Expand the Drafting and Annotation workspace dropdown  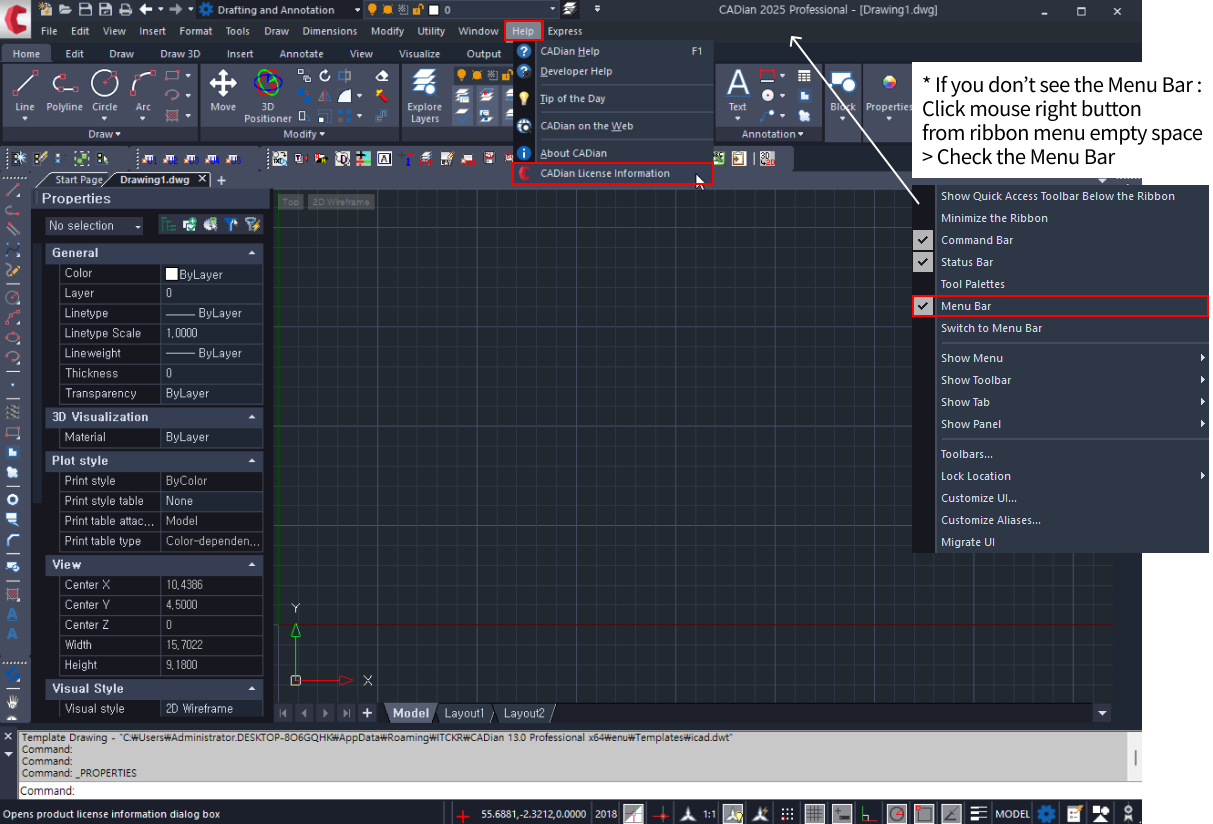(352, 10)
